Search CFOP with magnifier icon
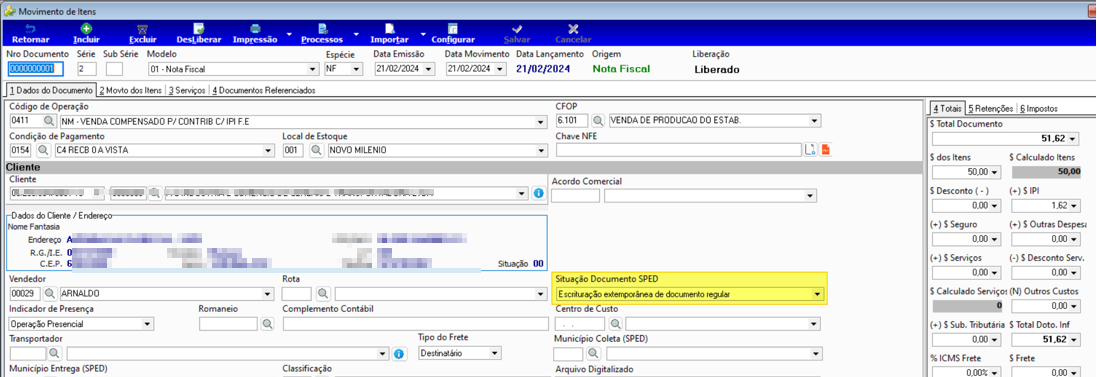Image resolution: width=1097 pixels, height=377 pixels. pyautogui.click(x=599, y=122)
